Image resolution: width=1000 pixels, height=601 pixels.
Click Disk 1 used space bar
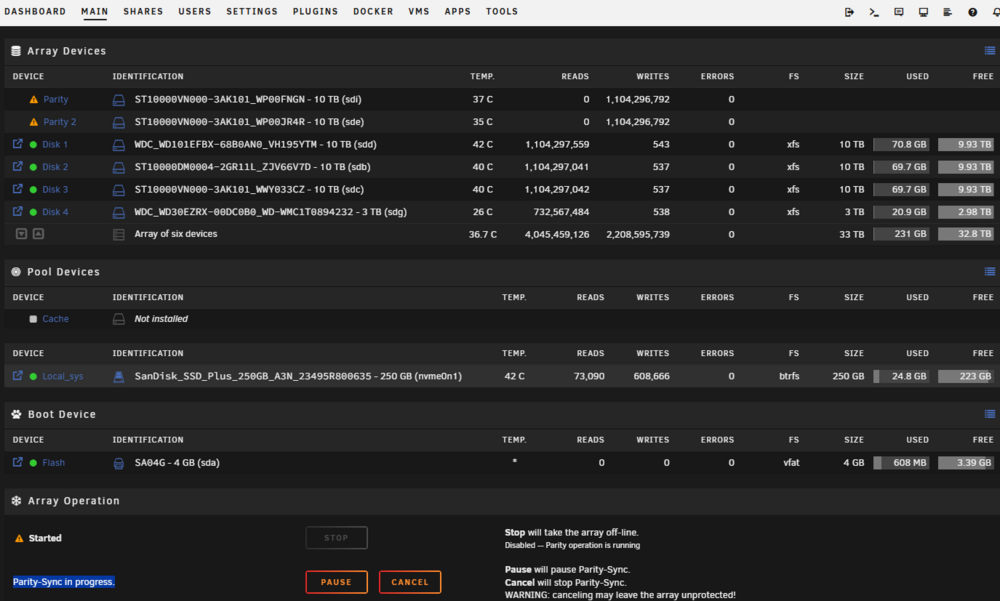point(901,144)
